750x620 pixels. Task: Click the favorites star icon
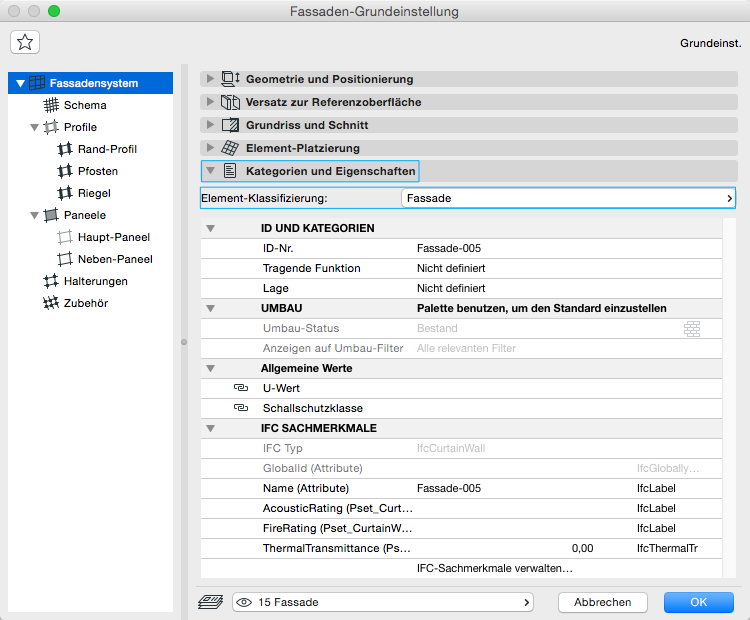25,42
